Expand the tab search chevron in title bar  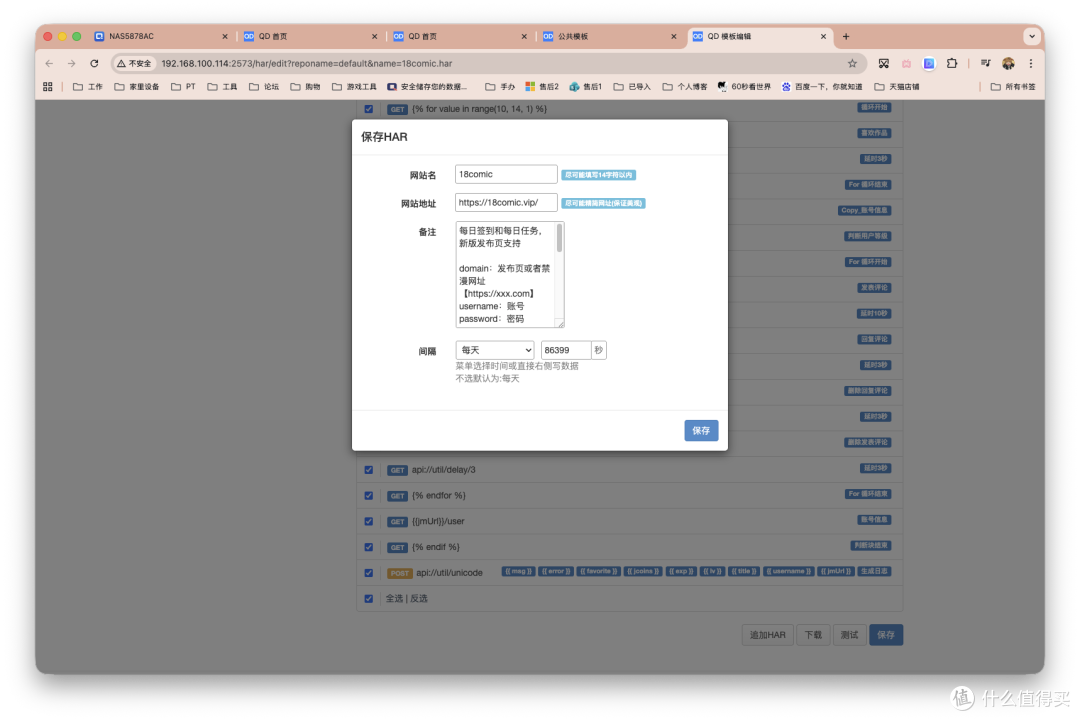tap(1031, 36)
